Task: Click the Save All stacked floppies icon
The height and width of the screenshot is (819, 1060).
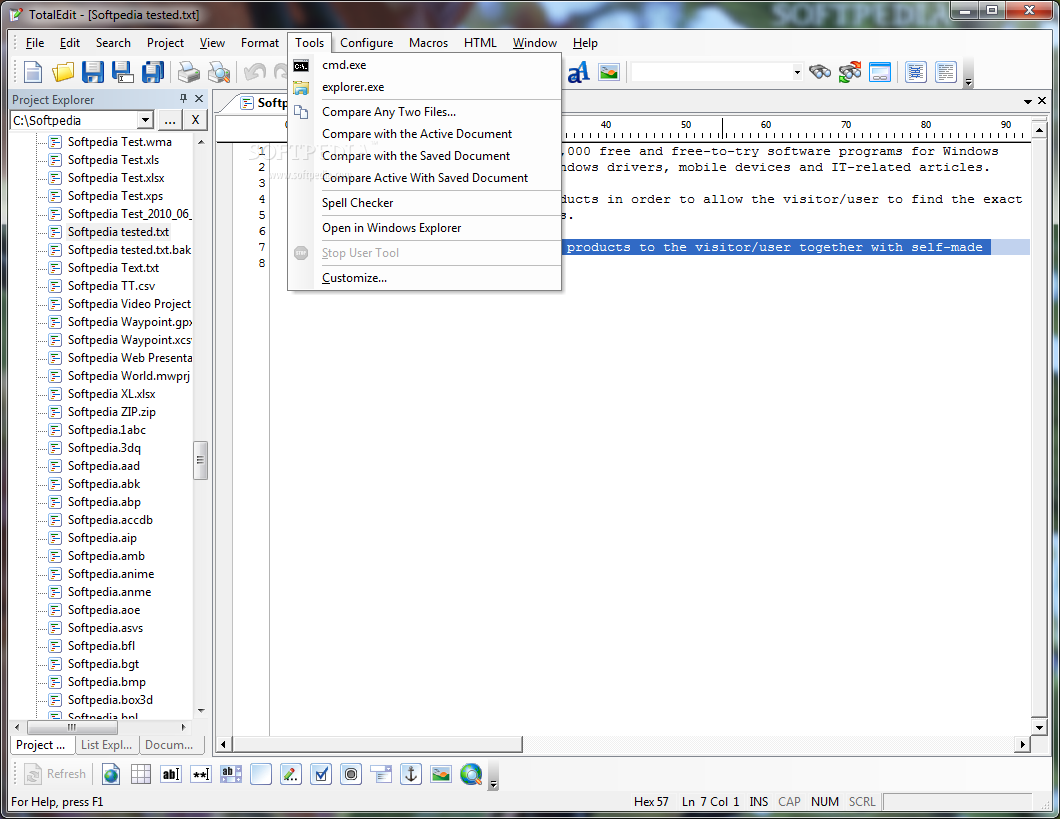Action: pyautogui.click(x=152, y=72)
